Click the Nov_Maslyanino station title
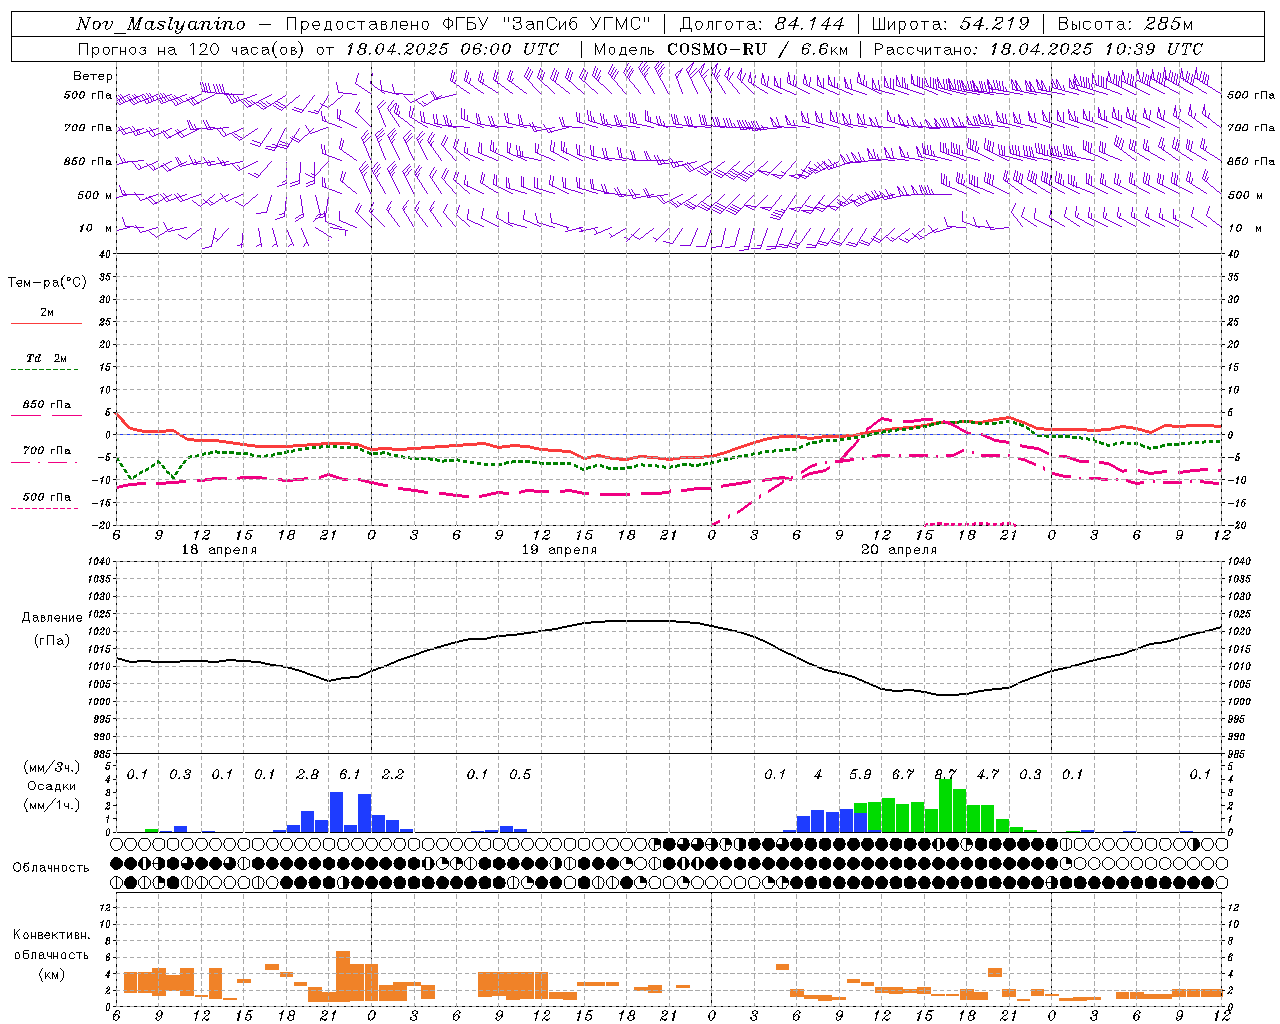The width and height of the screenshot is (1280, 1024). tap(161, 24)
